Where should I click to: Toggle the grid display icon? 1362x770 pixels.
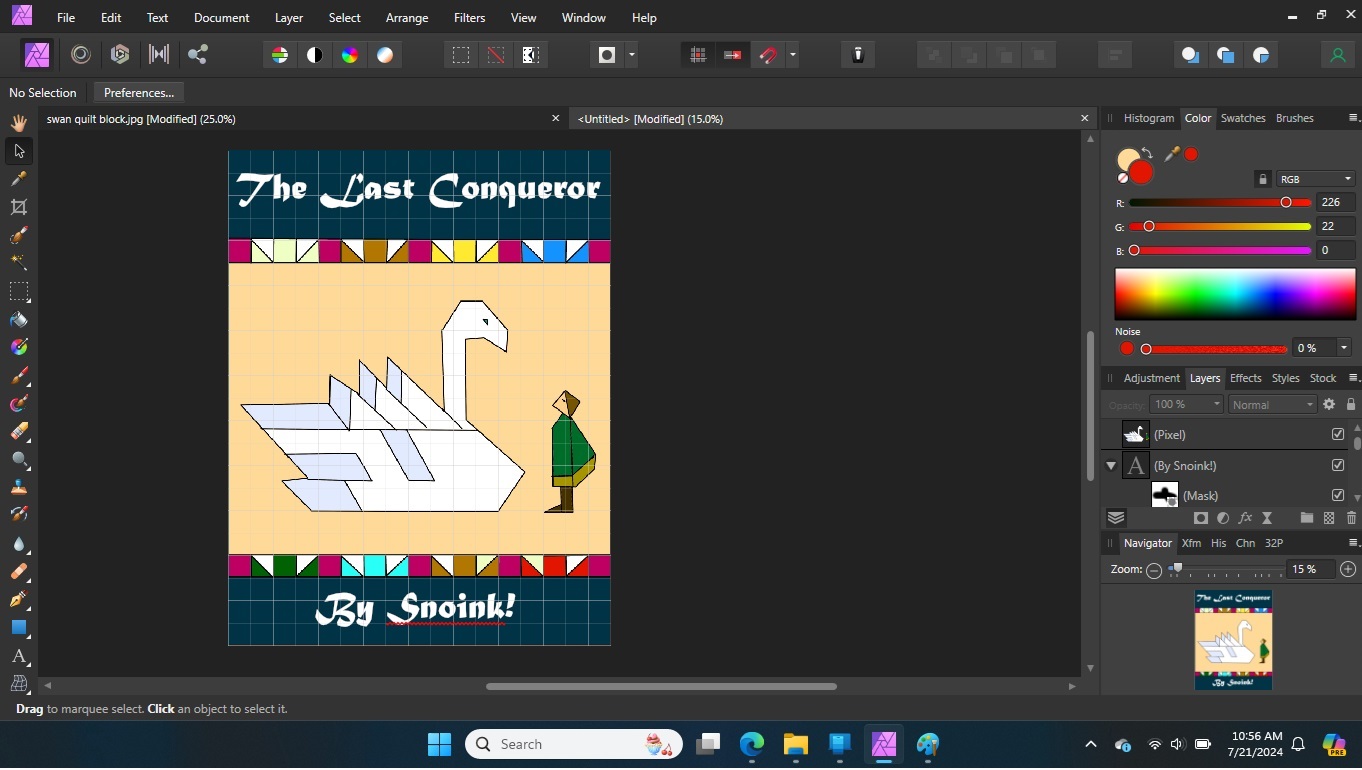click(x=698, y=55)
